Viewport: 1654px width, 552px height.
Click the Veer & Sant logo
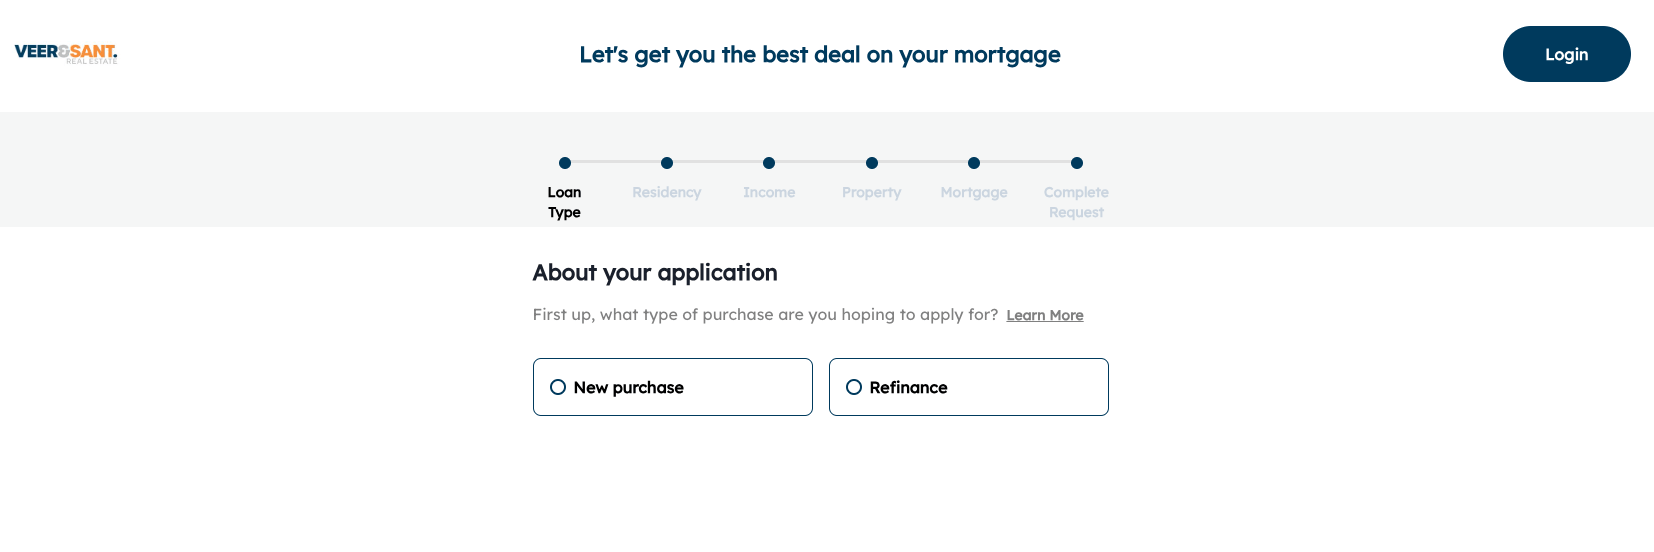pyautogui.click(x=66, y=53)
